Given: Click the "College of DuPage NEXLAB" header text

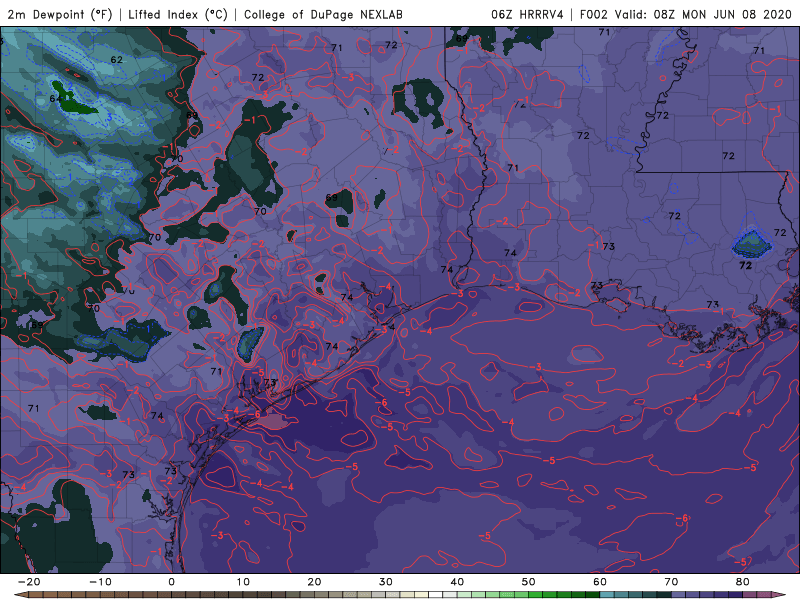Looking at the screenshot, I should tap(323, 15).
